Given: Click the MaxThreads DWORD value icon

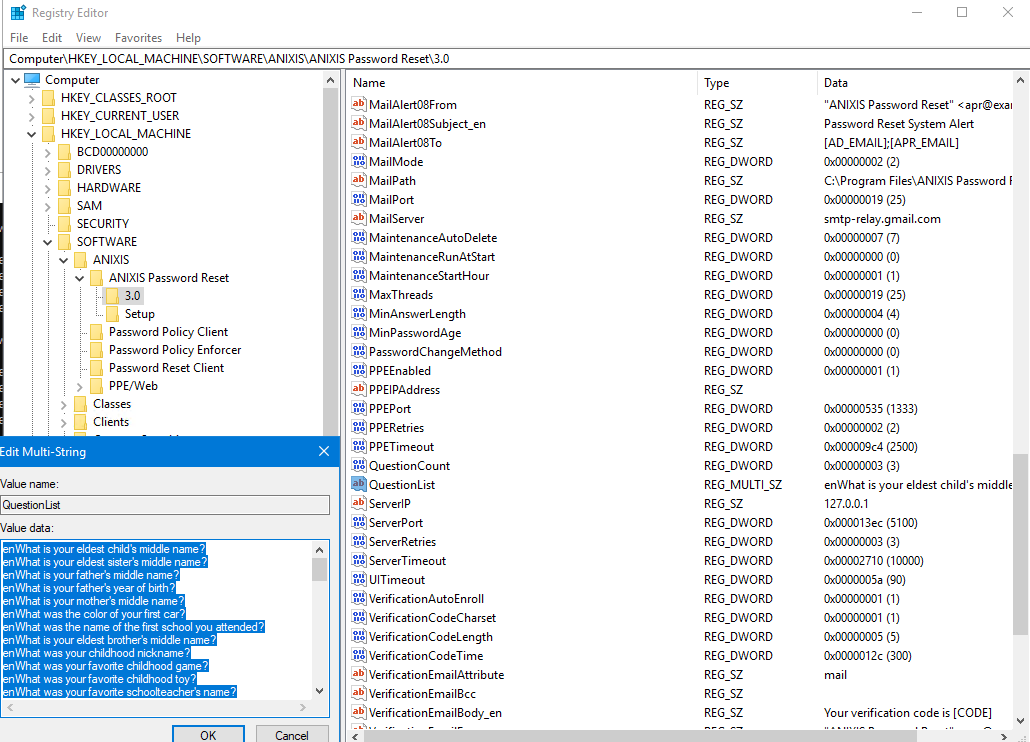Looking at the screenshot, I should pos(360,295).
